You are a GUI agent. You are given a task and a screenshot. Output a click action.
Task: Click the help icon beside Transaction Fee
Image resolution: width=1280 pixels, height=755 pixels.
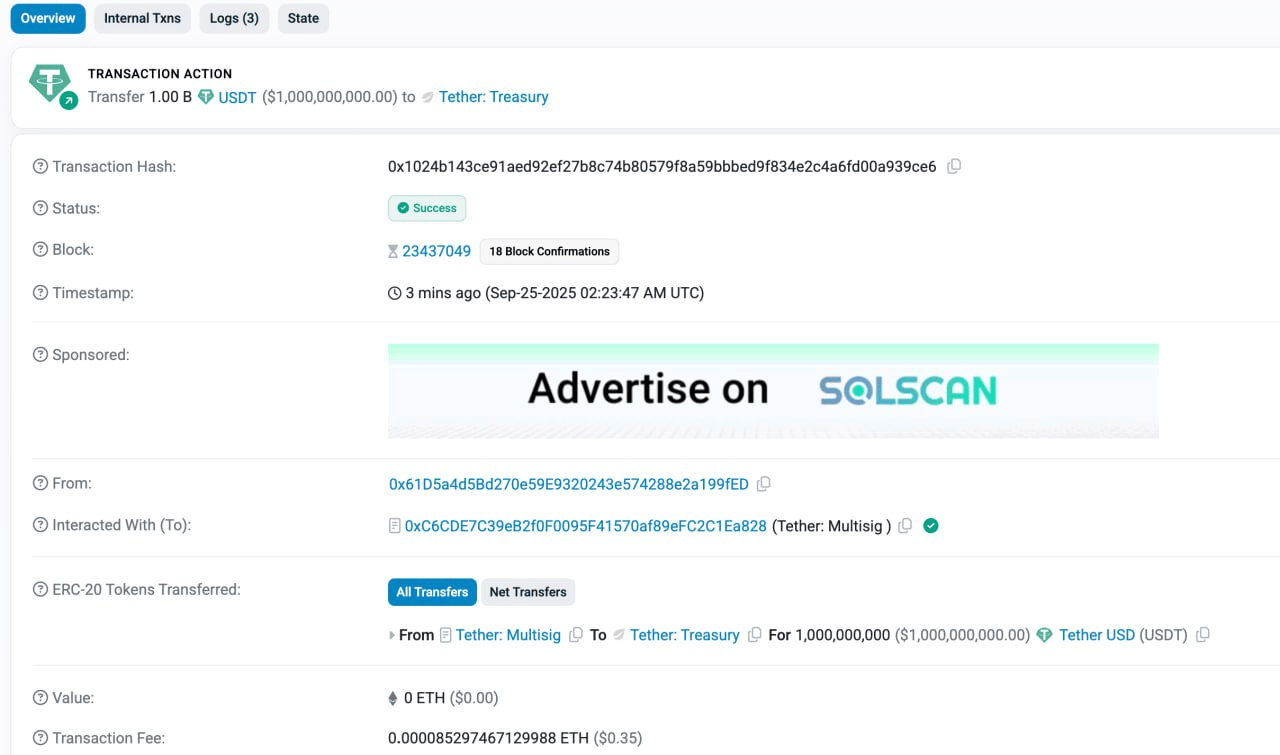[40, 738]
